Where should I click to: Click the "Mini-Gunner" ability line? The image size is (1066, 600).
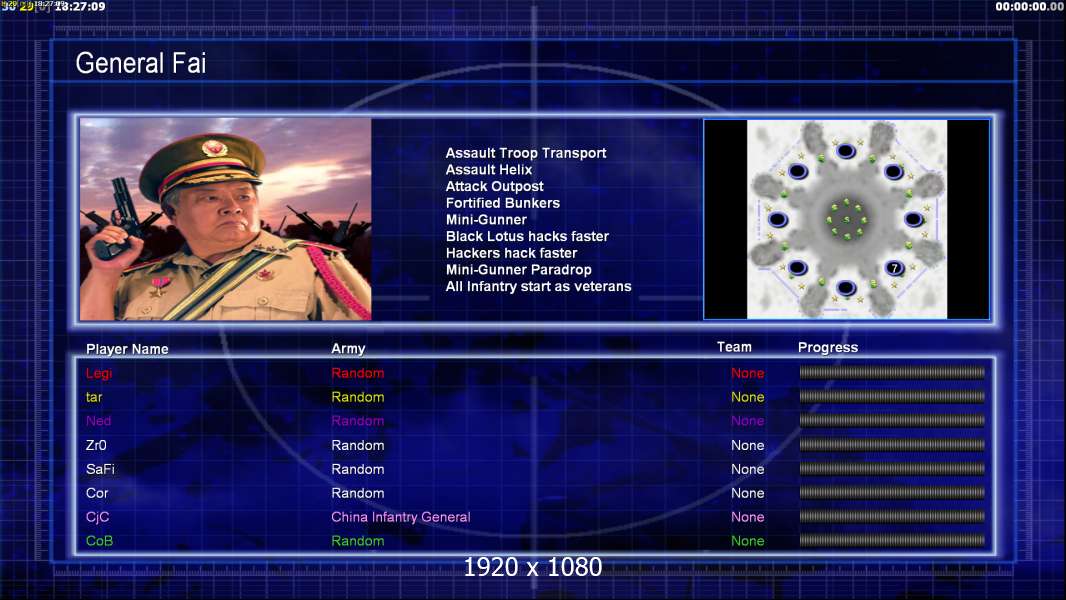[x=486, y=219]
